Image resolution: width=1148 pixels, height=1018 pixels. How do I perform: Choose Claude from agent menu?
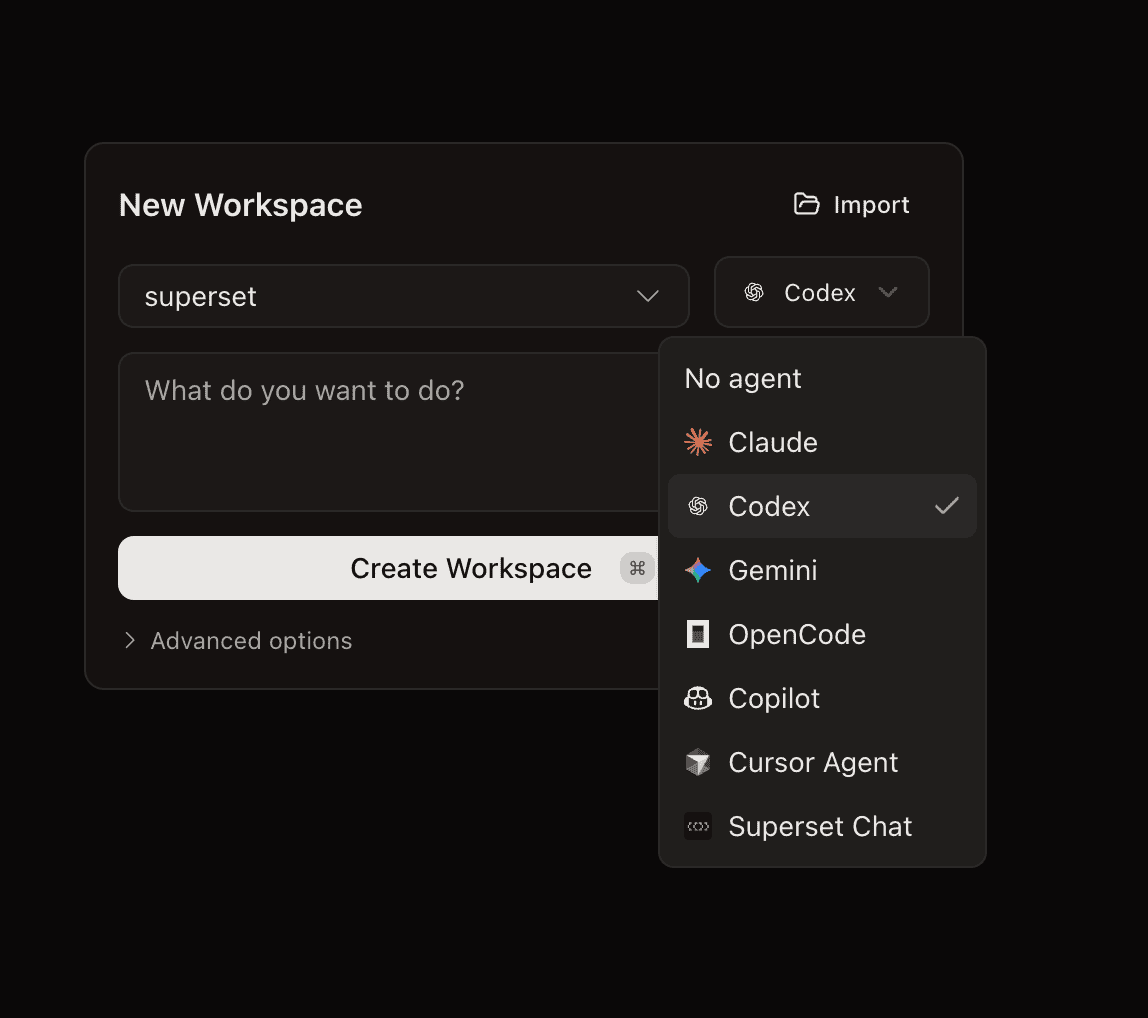tap(773, 442)
